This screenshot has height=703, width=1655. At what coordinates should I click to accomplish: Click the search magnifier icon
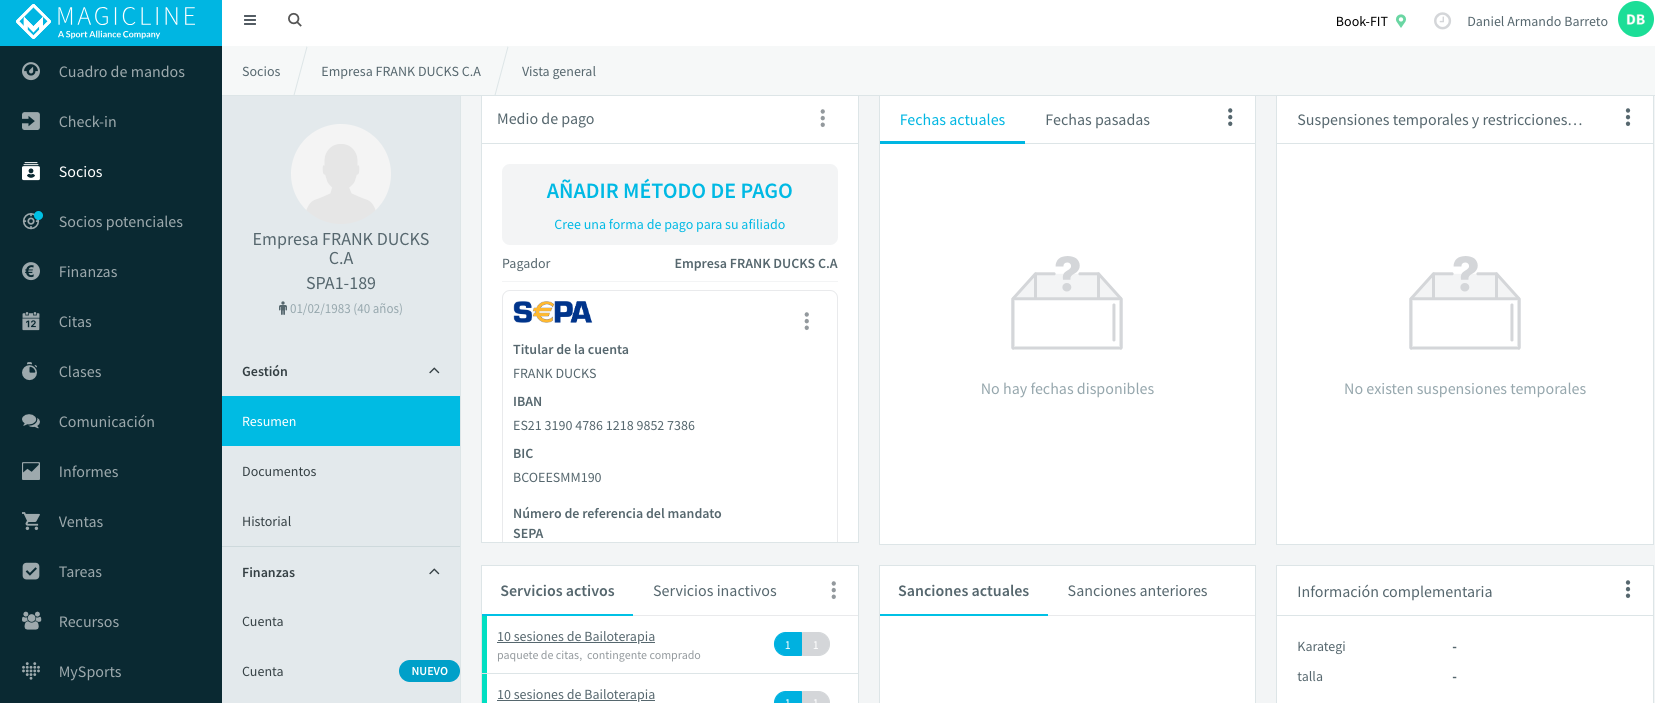point(295,20)
